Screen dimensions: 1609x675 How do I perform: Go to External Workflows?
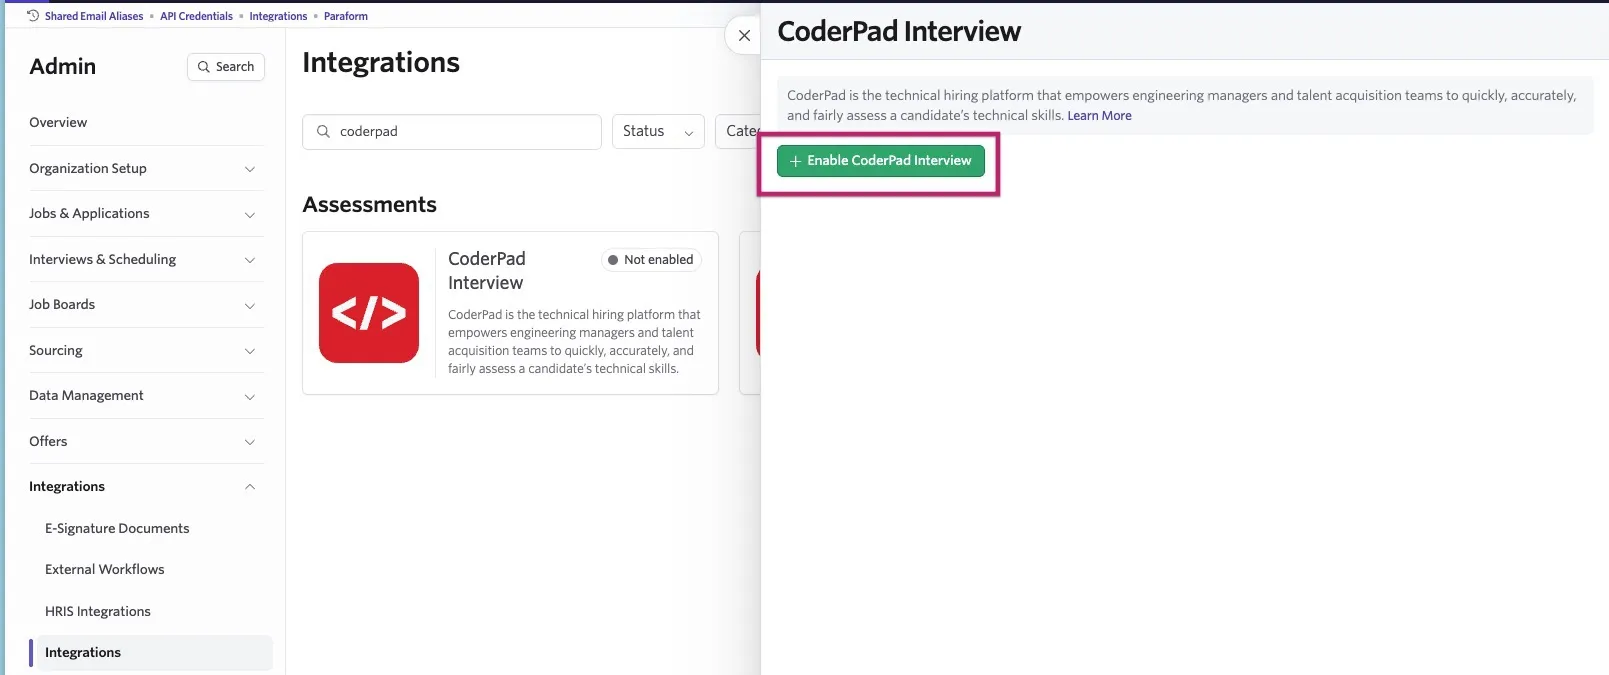coord(105,569)
